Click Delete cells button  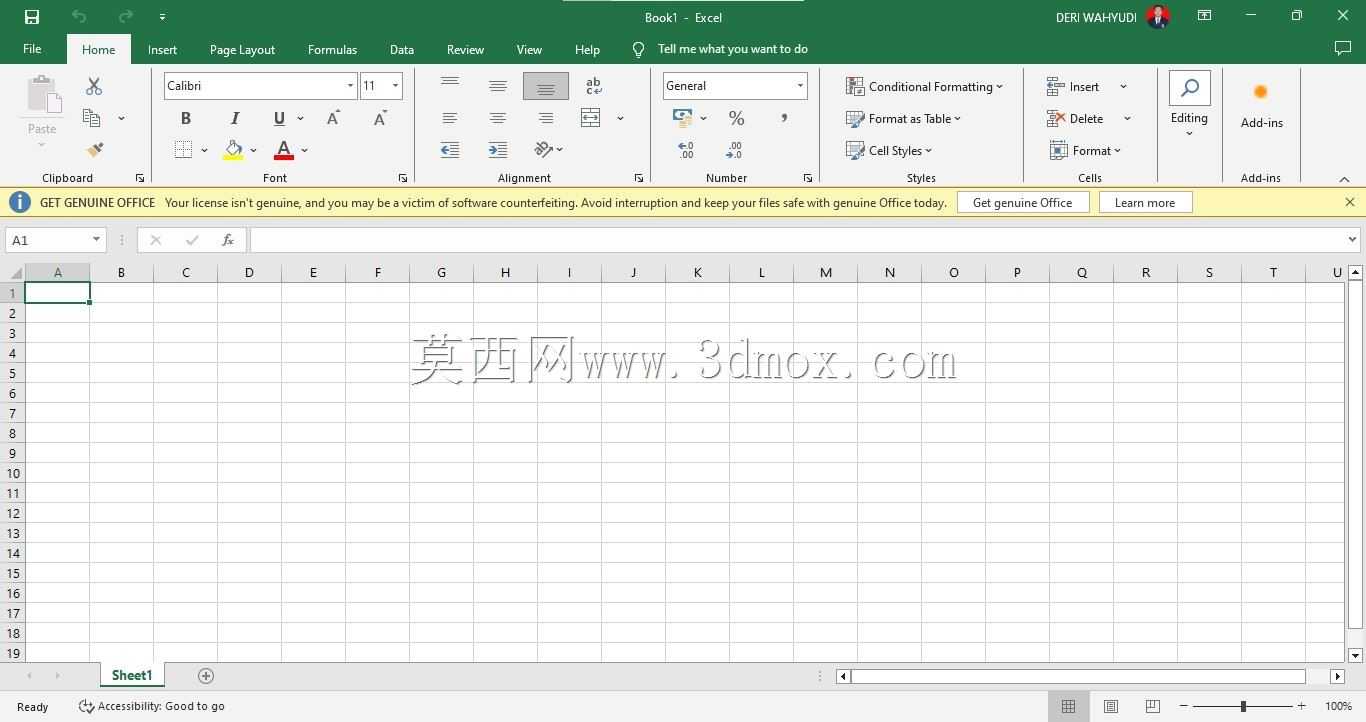(1076, 118)
